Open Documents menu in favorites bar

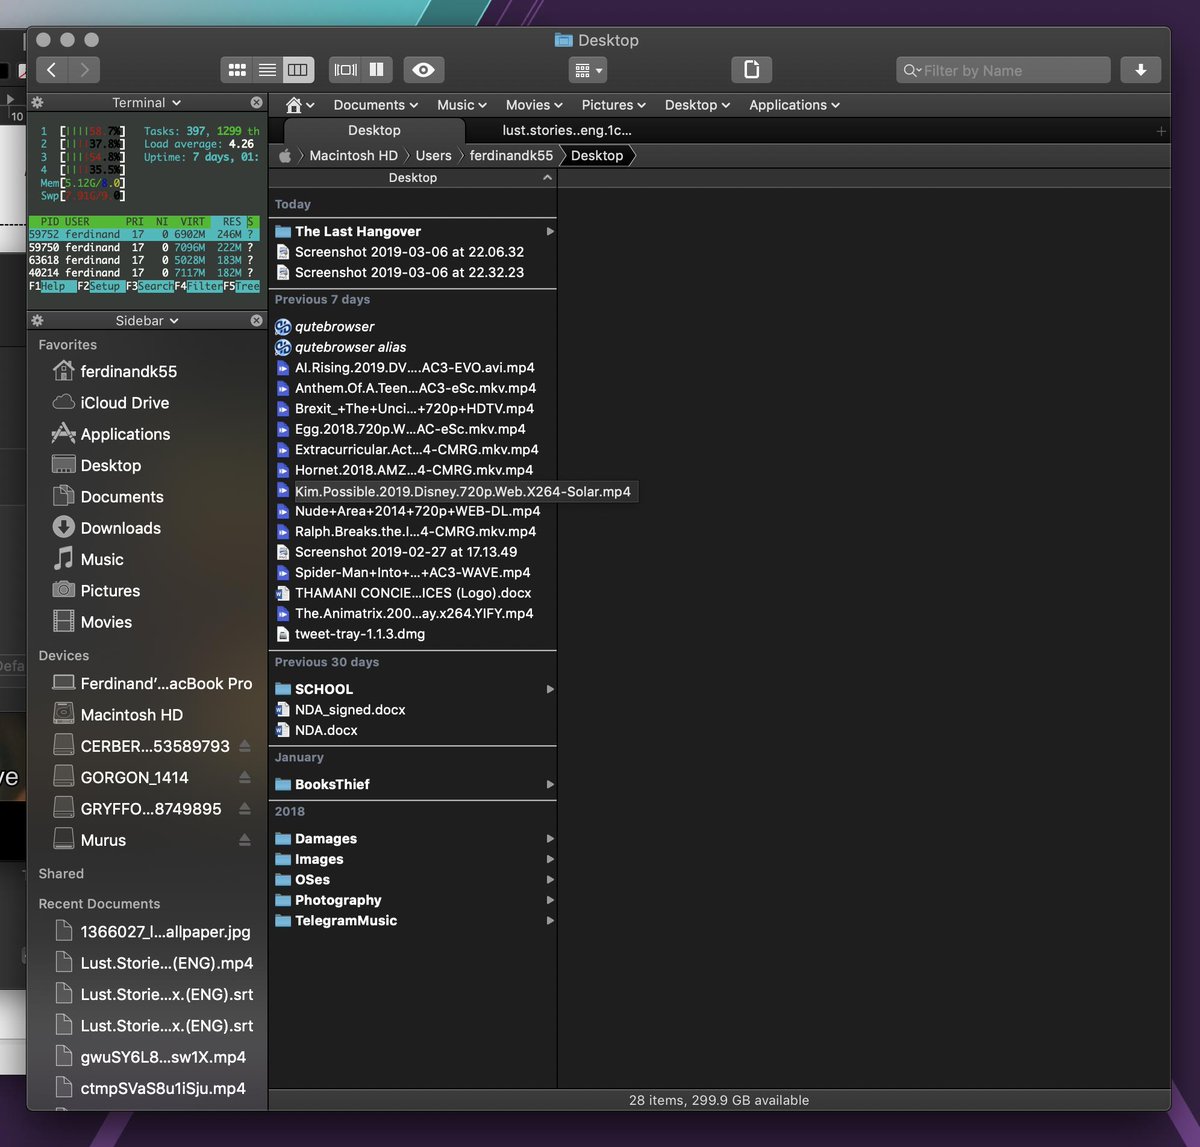(375, 105)
